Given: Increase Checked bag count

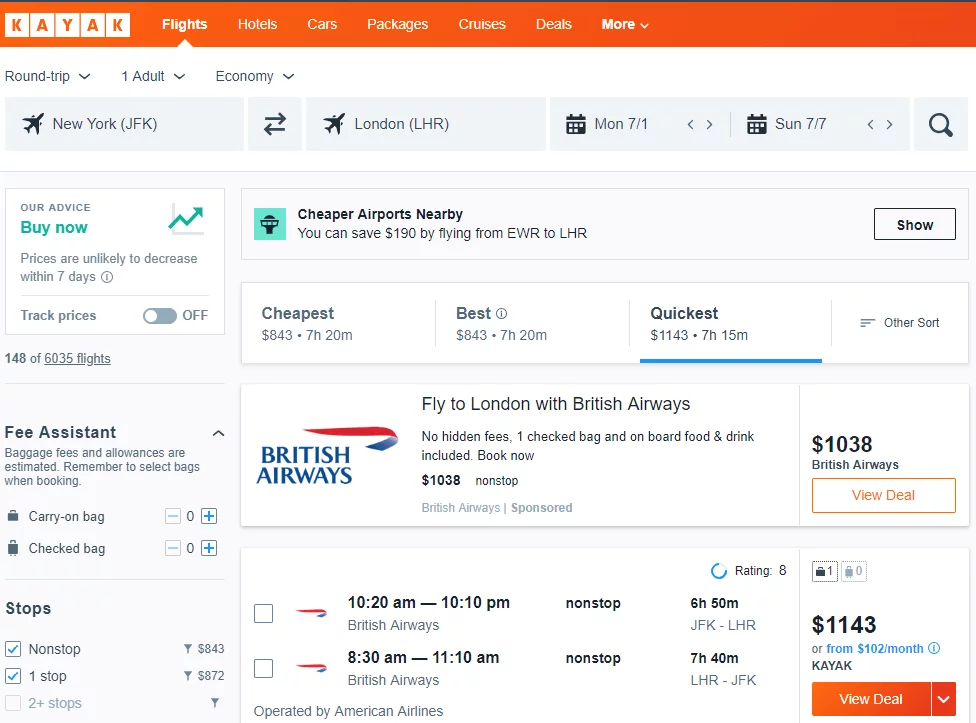Looking at the screenshot, I should click(x=209, y=548).
